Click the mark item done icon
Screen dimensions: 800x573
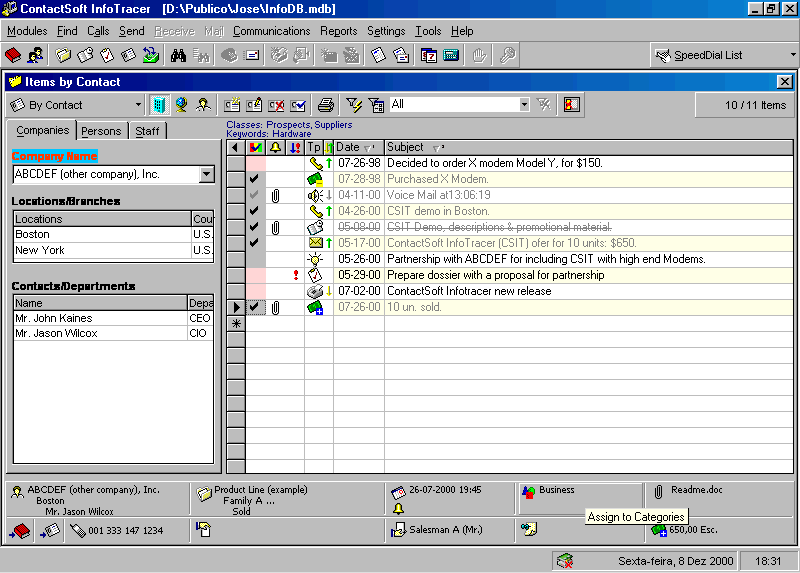pyautogui.click(x=298, y=105)
